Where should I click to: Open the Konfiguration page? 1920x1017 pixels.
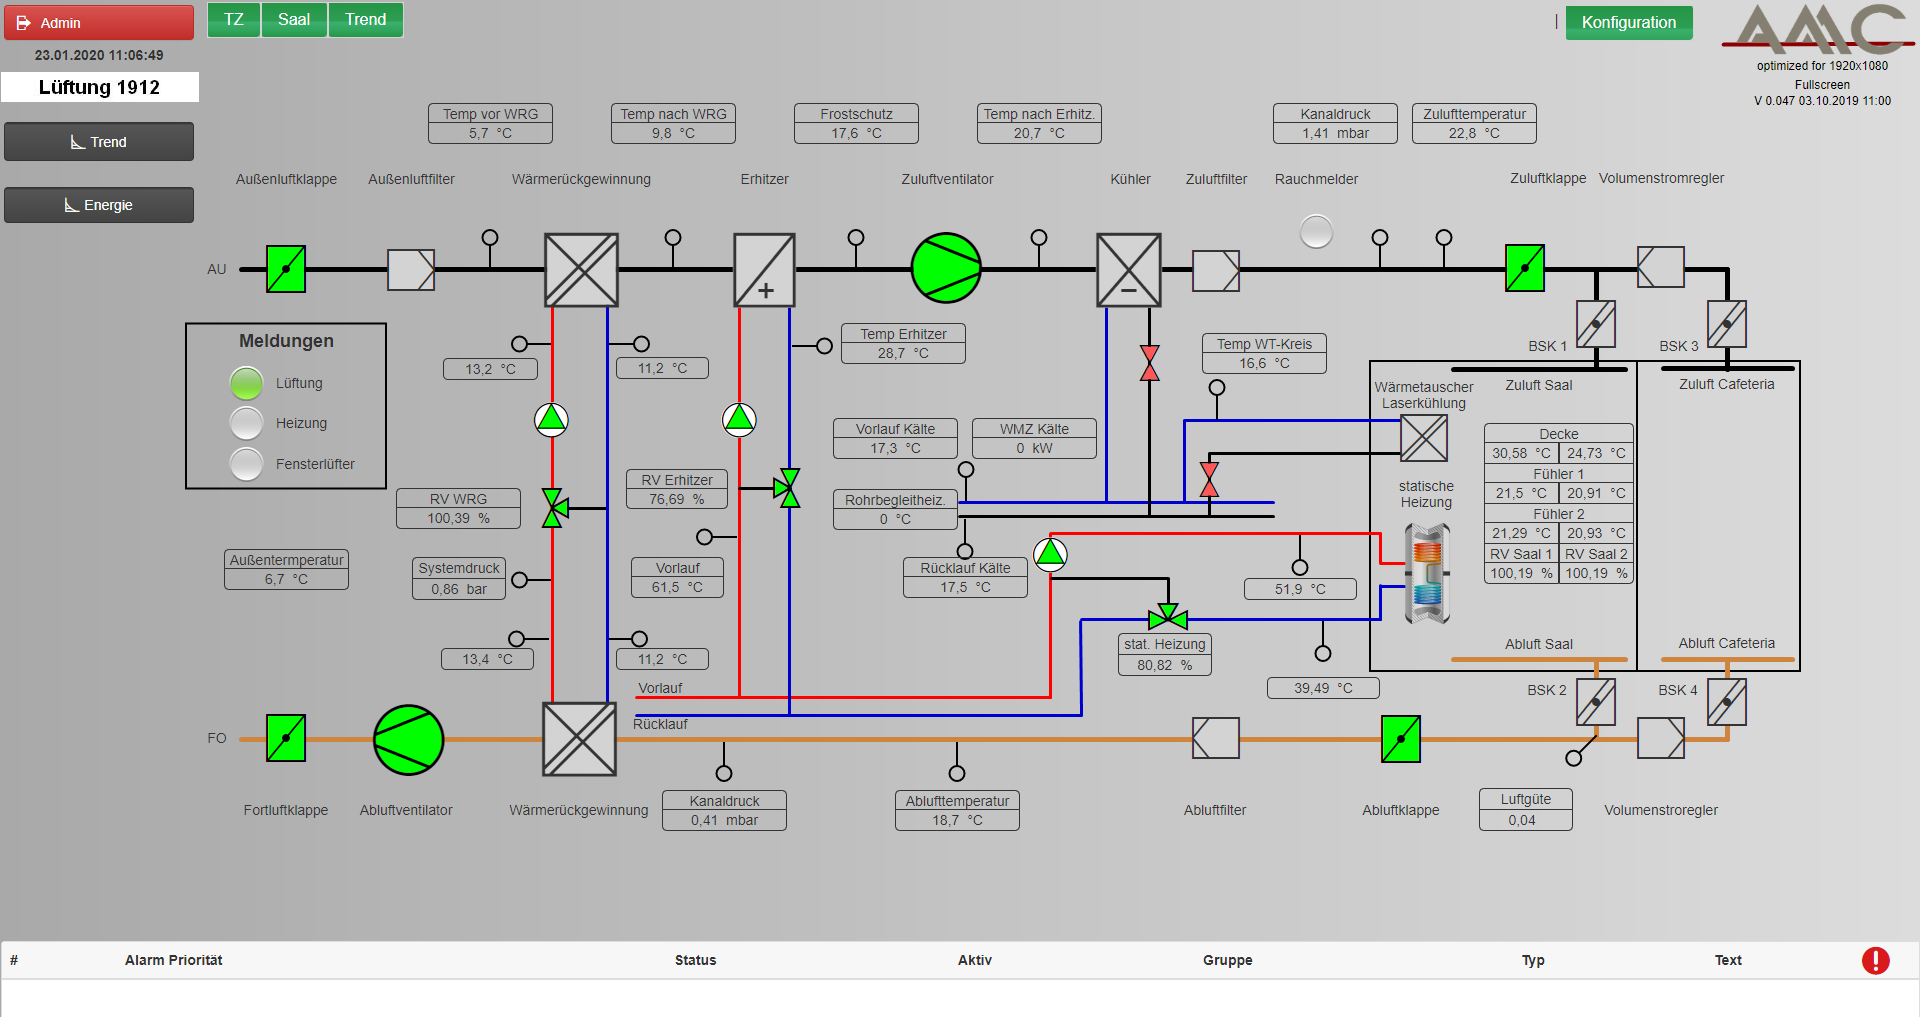click(x=1628, y=22)
